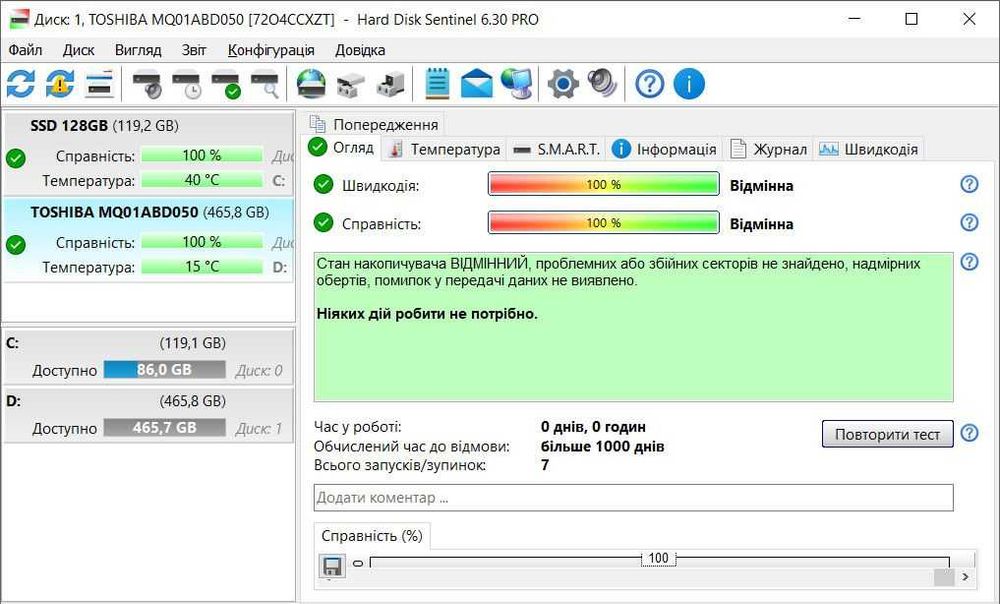Click the refresh disk status toolbar icon
Screen dimensions: 1000x604
(20, 84)
